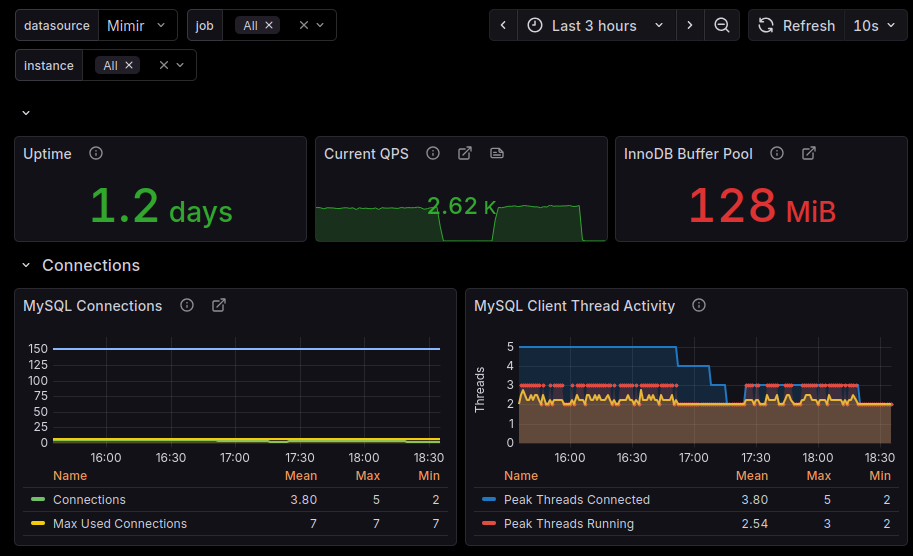
Task: Open the MySQL Connections panel title
Action: click(93, 306)
